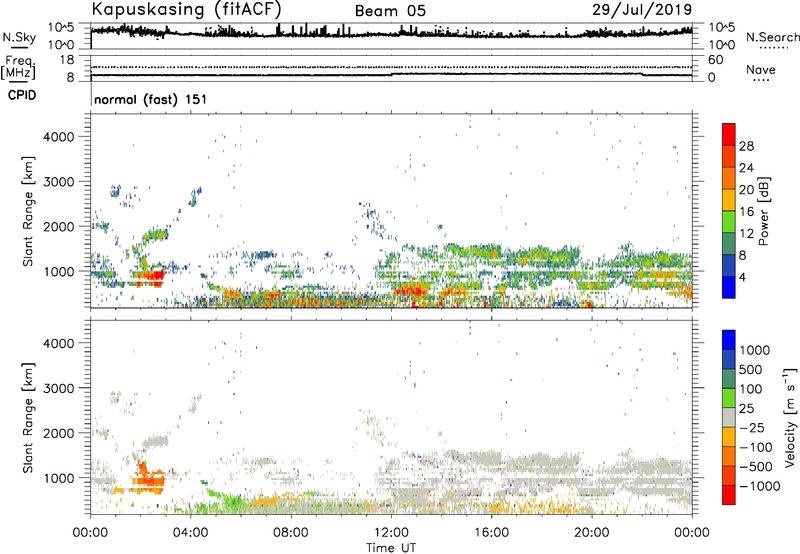Click the "16" label on the Power colorbar
This screenshot has height=554, width=800.
746,212
